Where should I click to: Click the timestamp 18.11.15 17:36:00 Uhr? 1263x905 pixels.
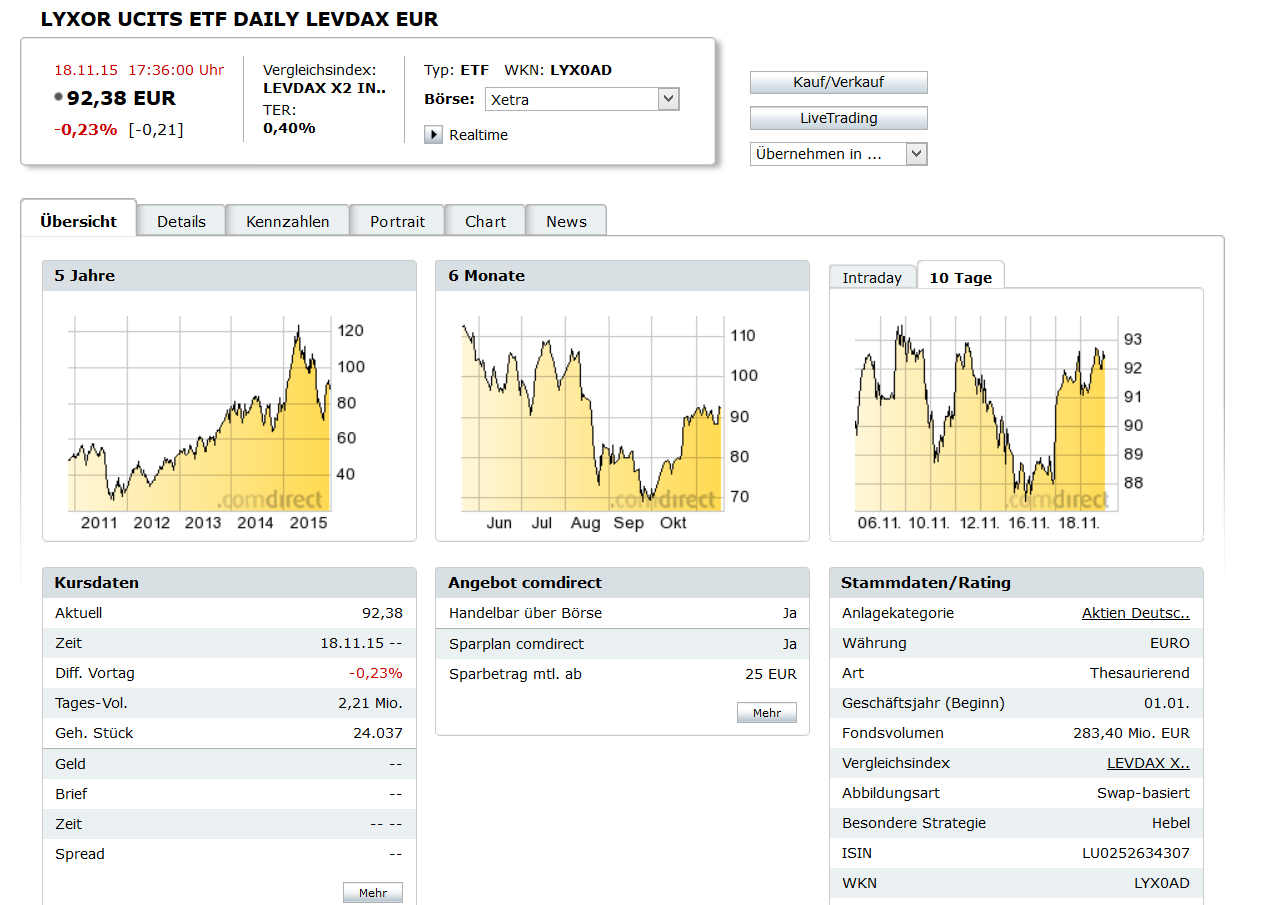[x=139, y=70]
